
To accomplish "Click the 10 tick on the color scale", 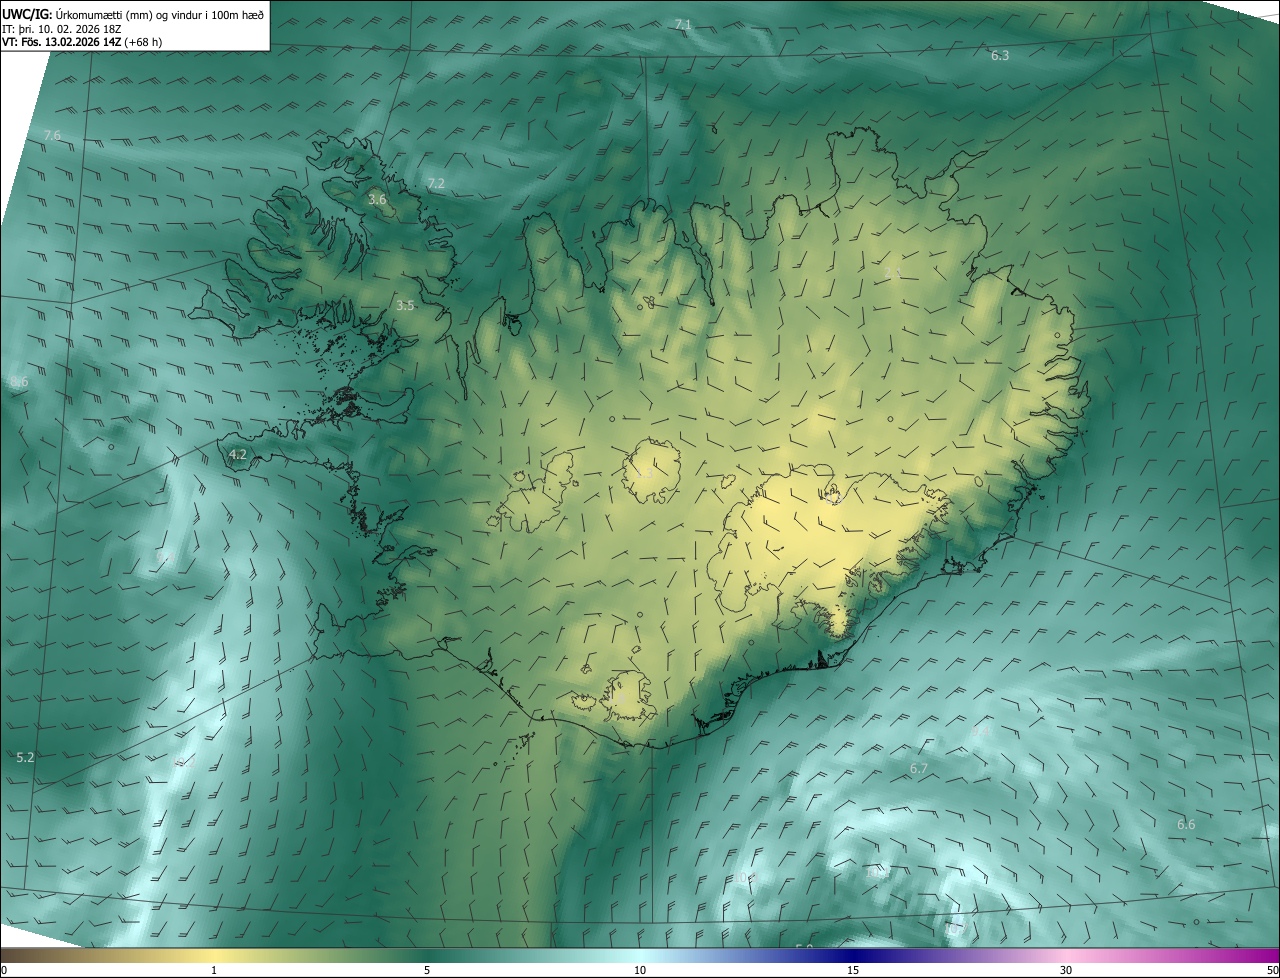I will pos(640,970).
